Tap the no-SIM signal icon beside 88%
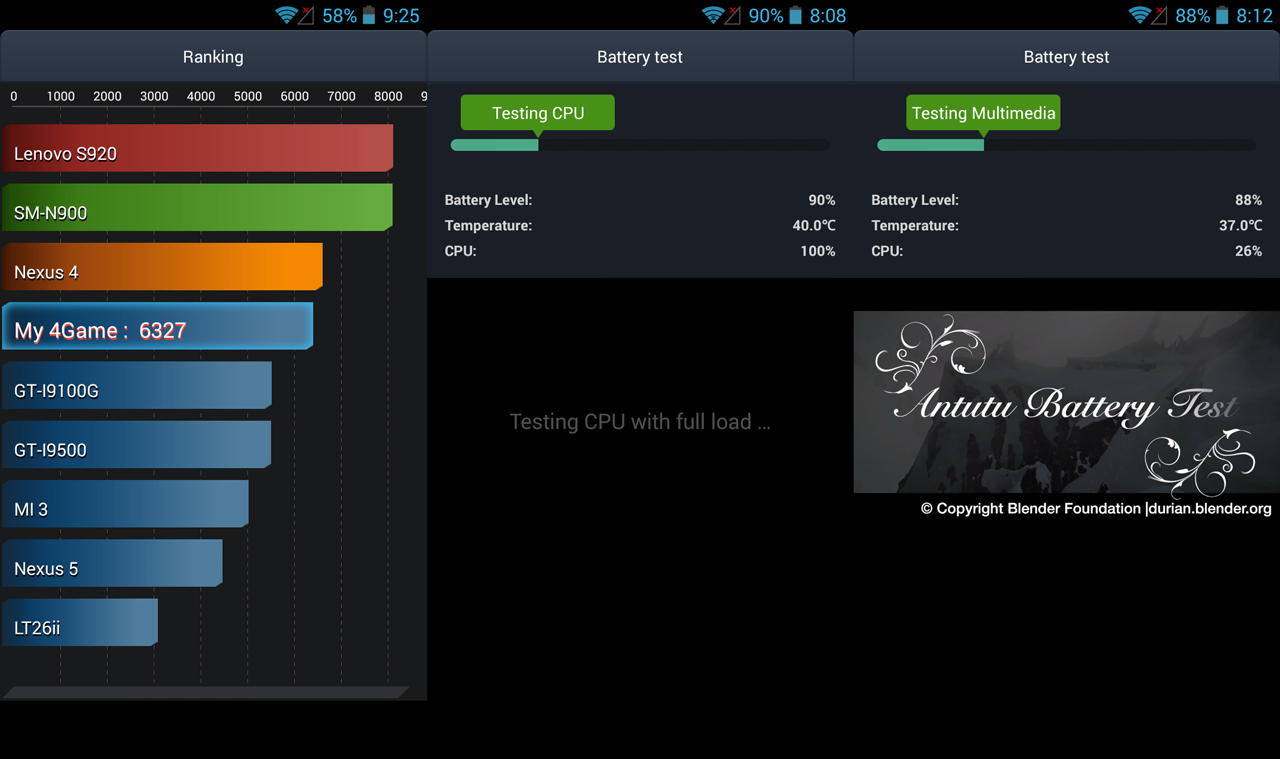 click(1160, 15)
